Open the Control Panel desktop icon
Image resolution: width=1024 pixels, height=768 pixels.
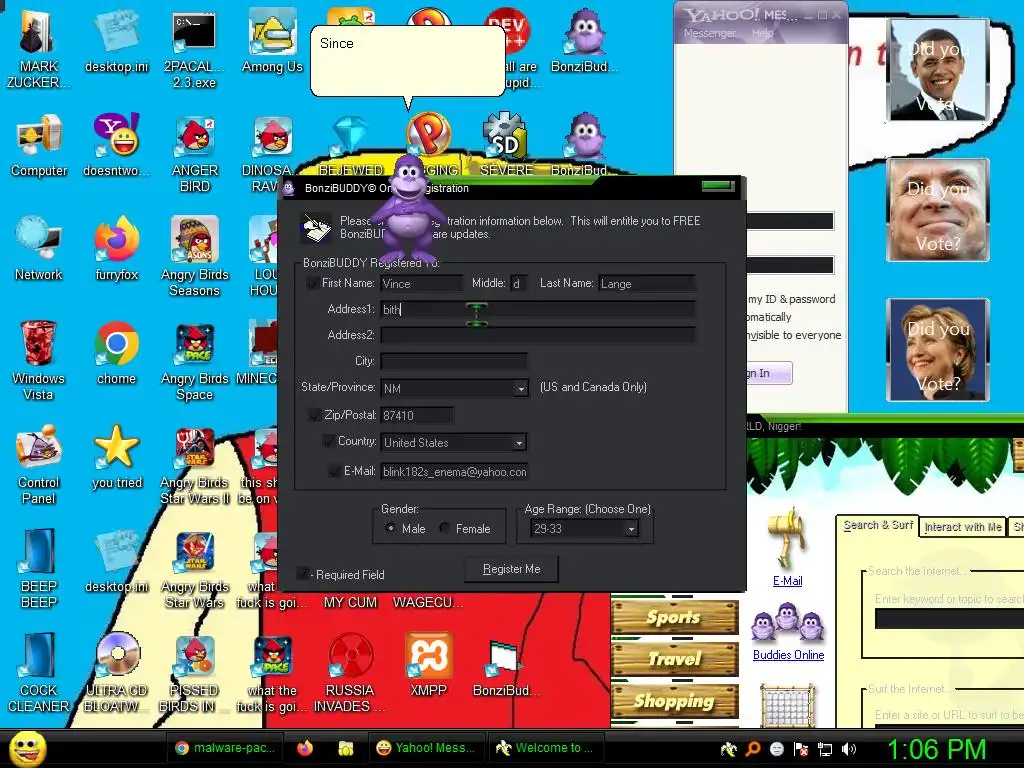click(x=39, y=465)
